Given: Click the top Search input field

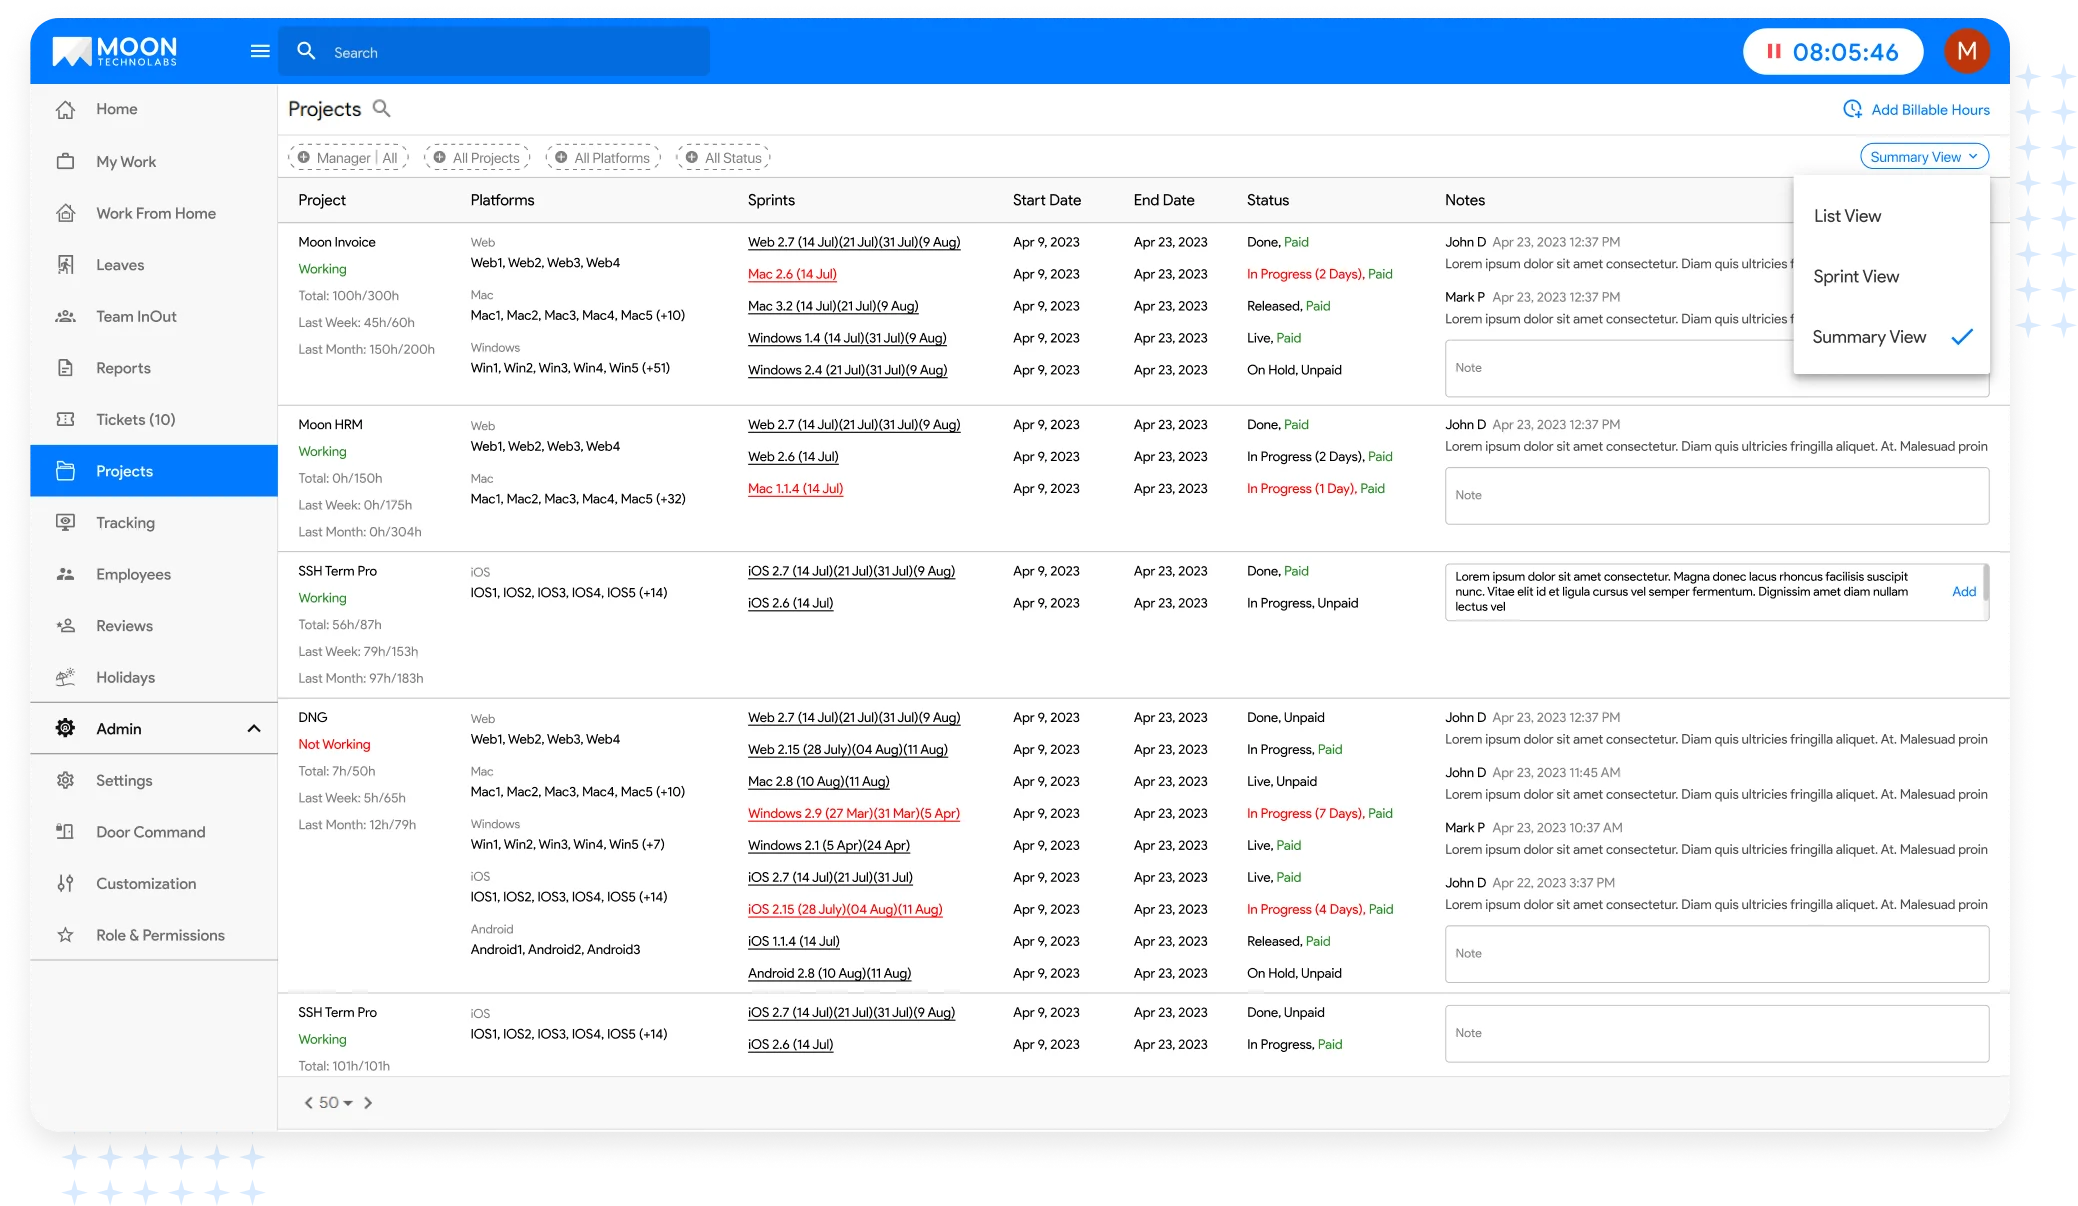Looking at the screenshot, I should [x=494, y=52].
